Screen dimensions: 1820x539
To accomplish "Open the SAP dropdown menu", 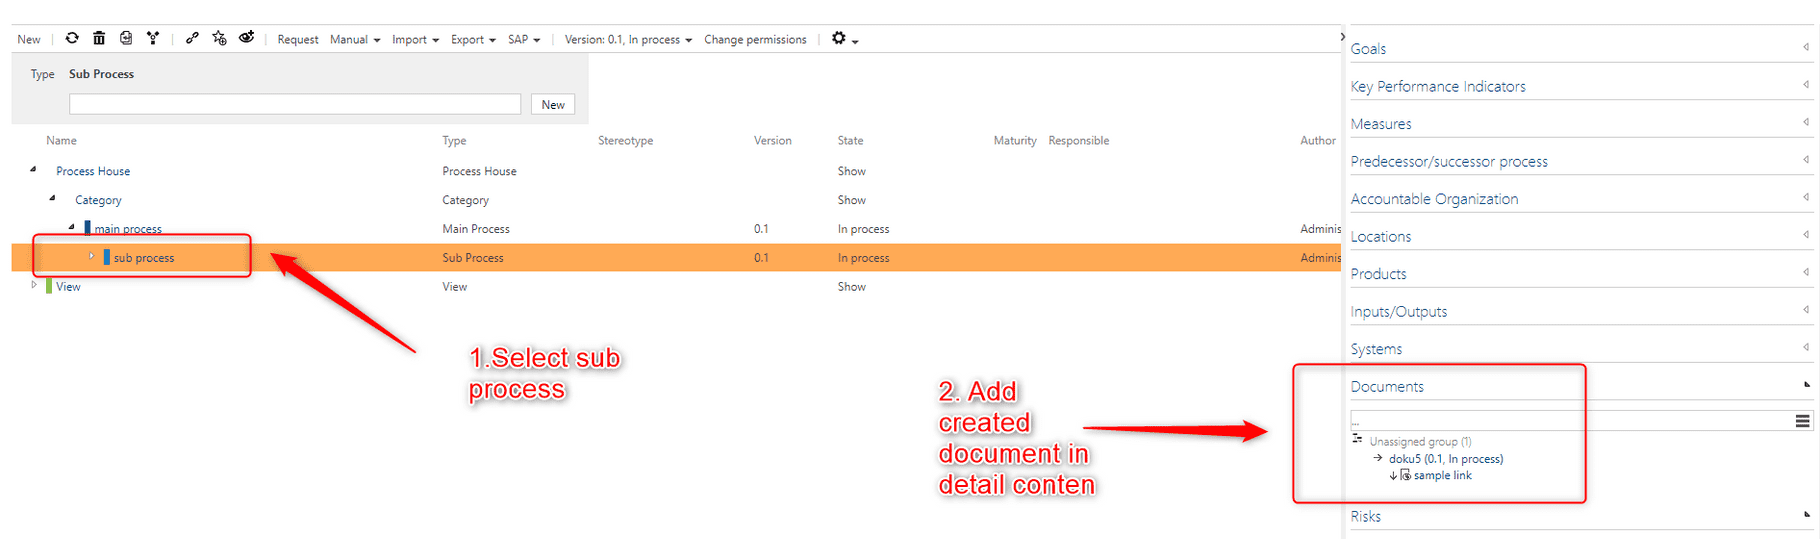I will pyautogui.click(x=524, y=39).
